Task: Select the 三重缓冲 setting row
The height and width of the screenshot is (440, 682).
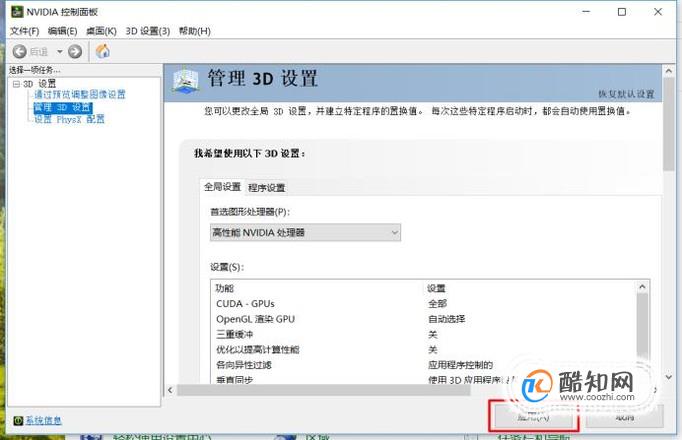Action: click(x=425, y=334)
